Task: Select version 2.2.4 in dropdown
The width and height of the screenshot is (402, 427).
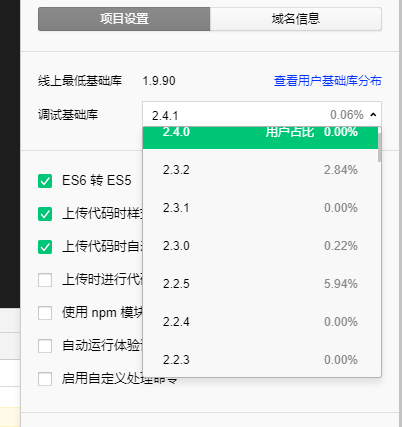Action: point(260,322)
